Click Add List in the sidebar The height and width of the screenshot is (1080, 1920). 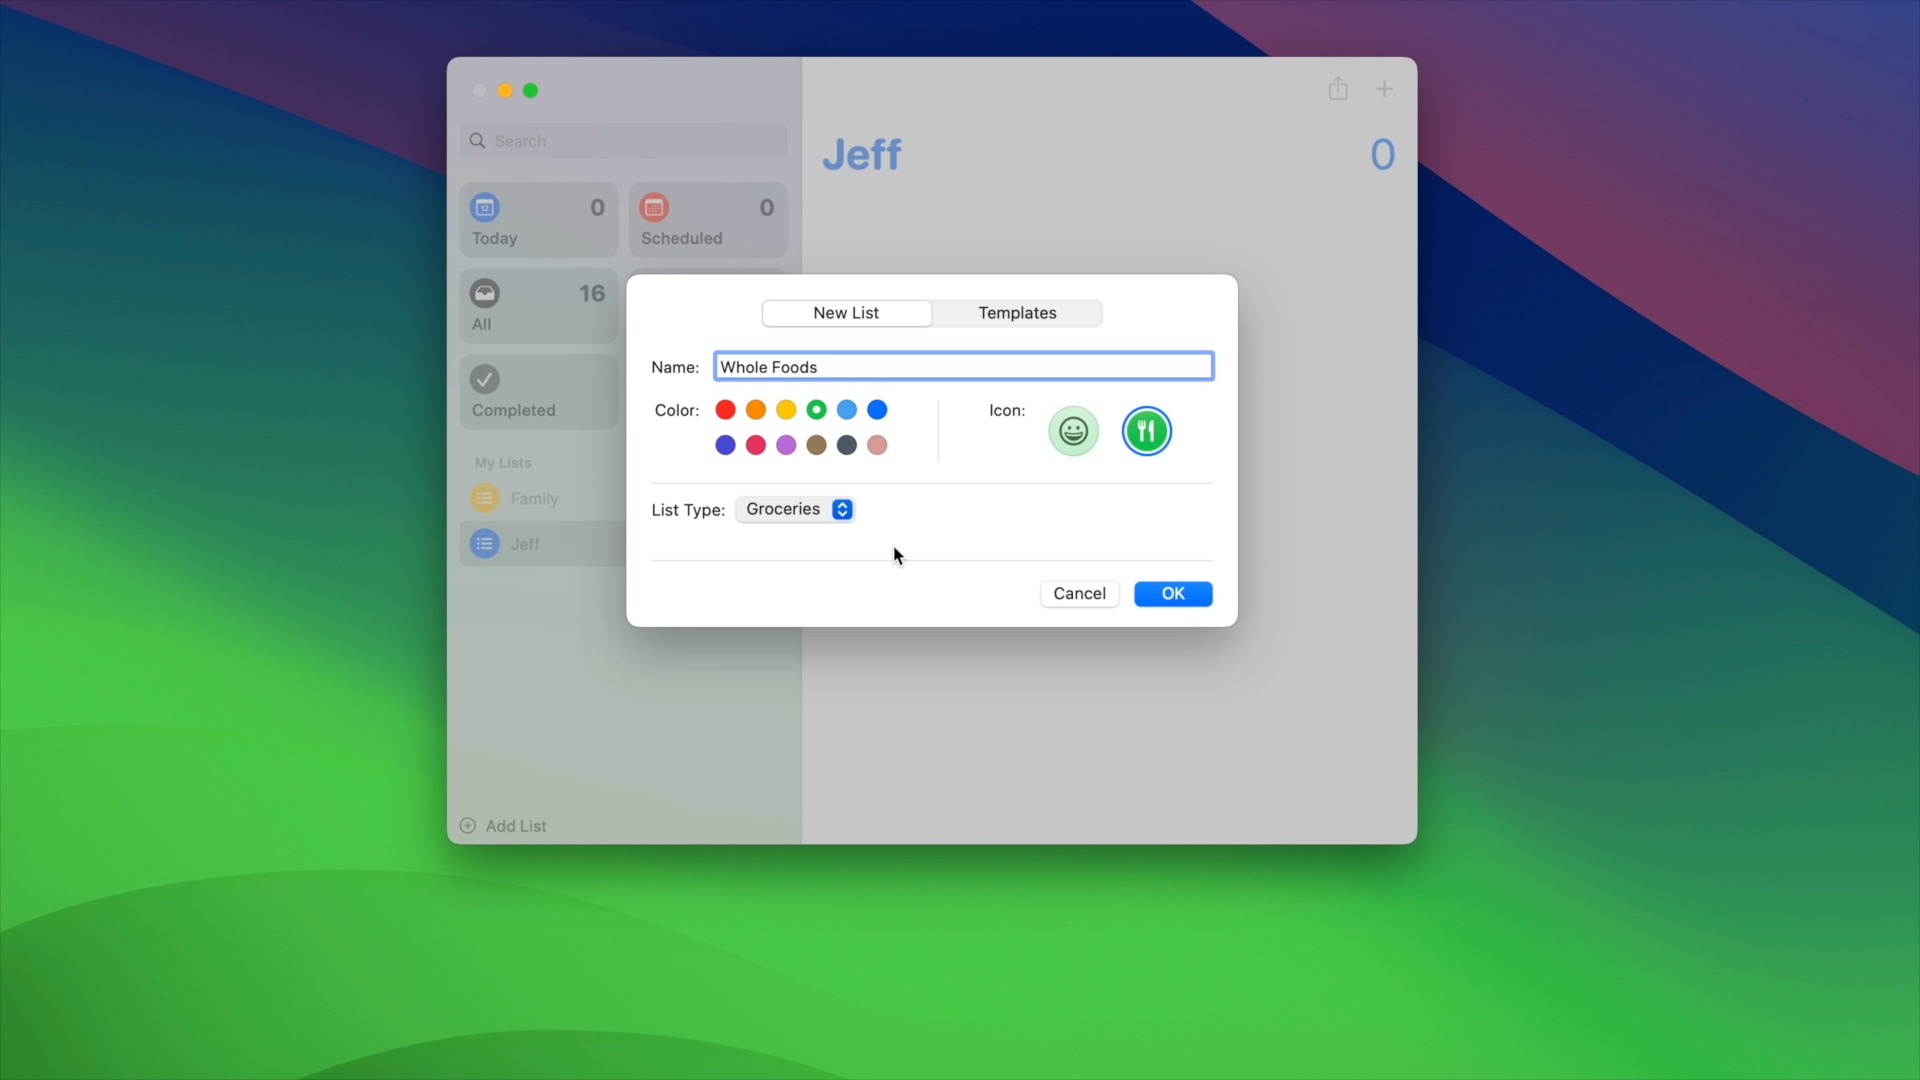(x=503, y=825)
